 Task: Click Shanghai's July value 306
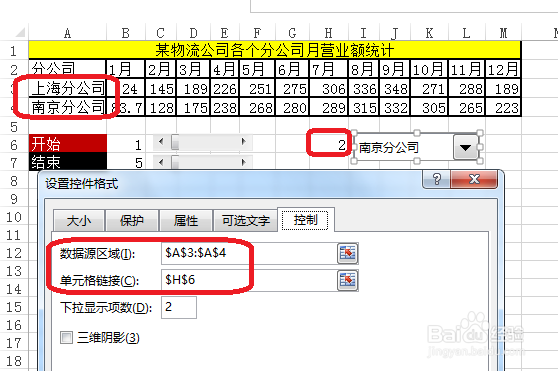(328, 88)
